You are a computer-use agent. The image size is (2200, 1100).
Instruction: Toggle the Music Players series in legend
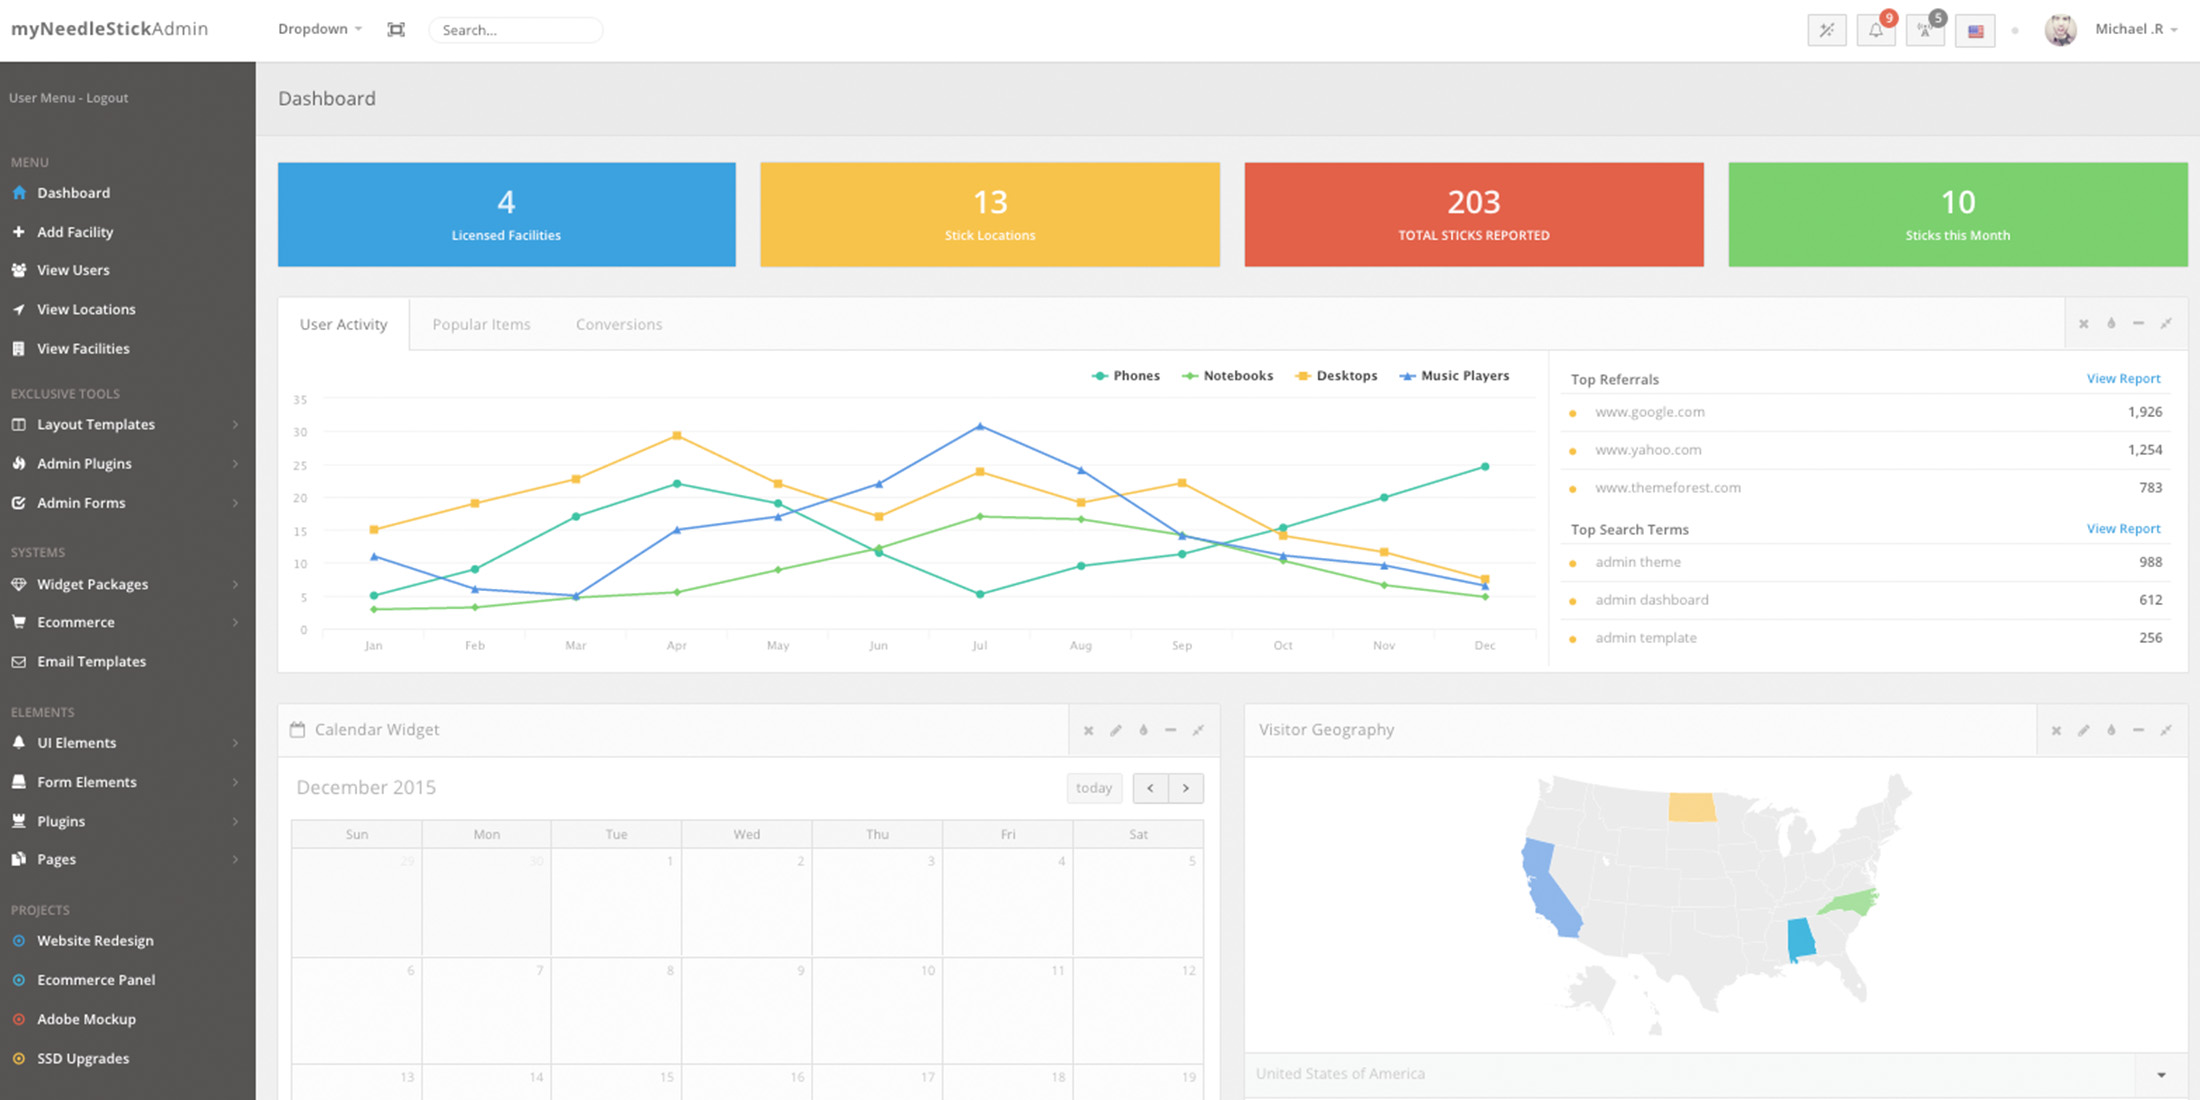click(x=1455, y=376)
